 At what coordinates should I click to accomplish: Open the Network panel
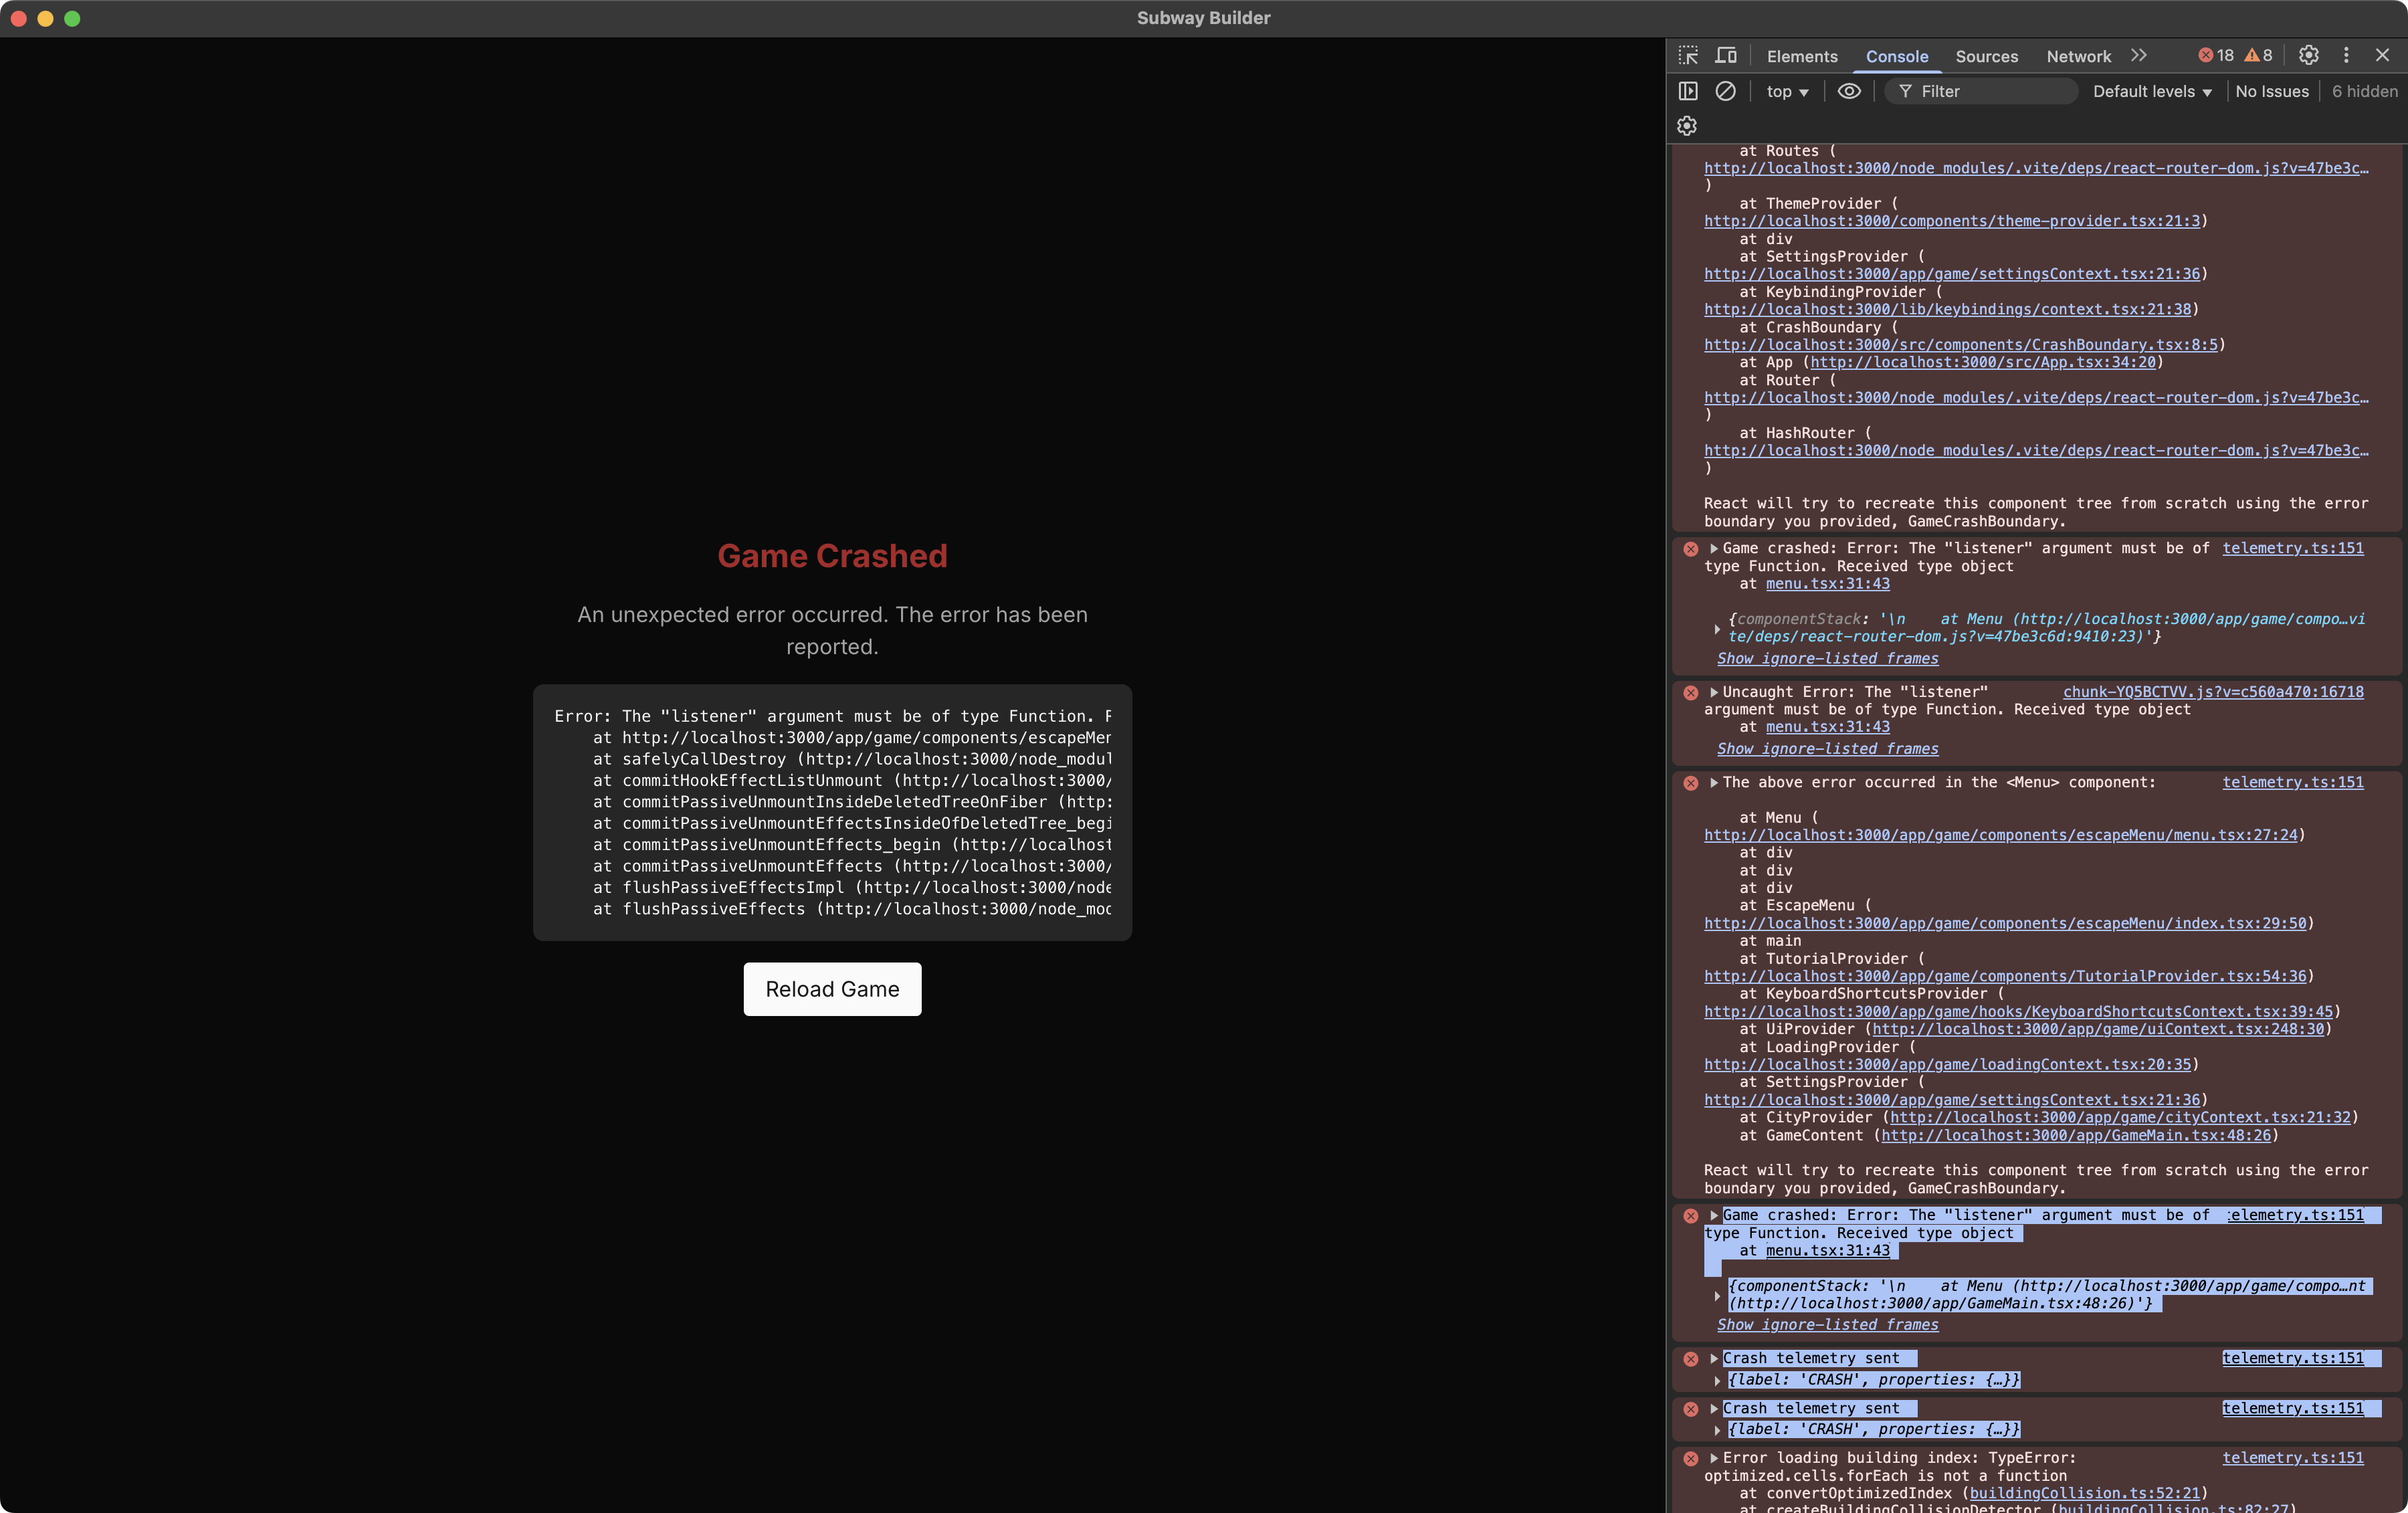tap(2077, 57)
